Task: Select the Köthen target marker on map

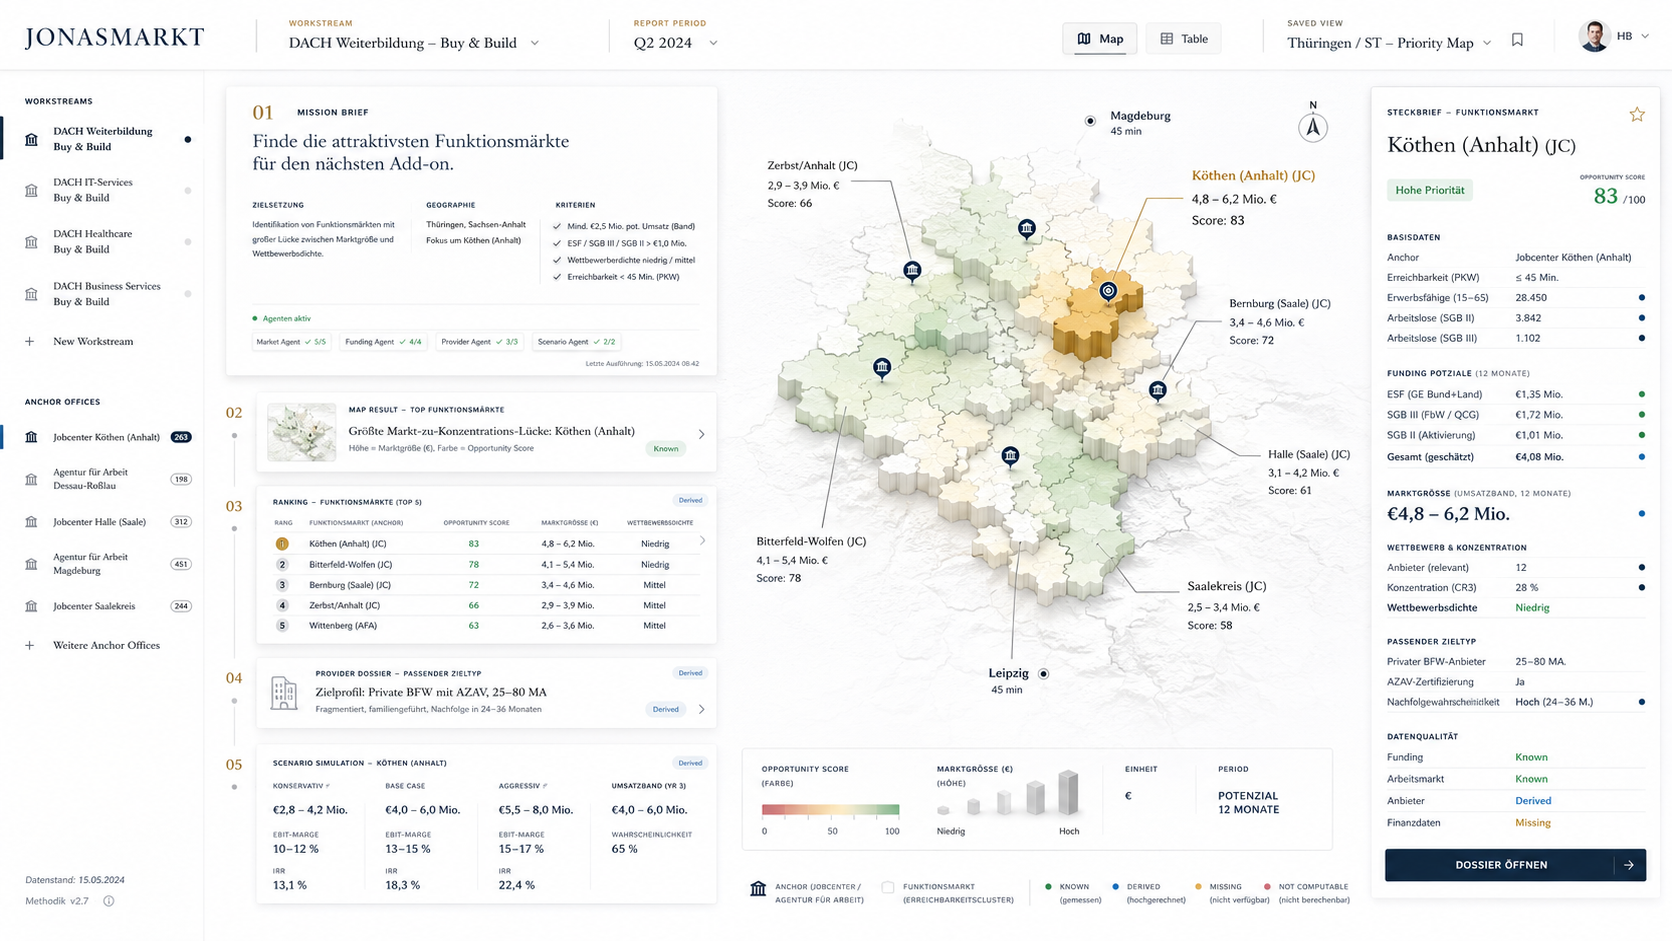Action: tap(1108, 291)
